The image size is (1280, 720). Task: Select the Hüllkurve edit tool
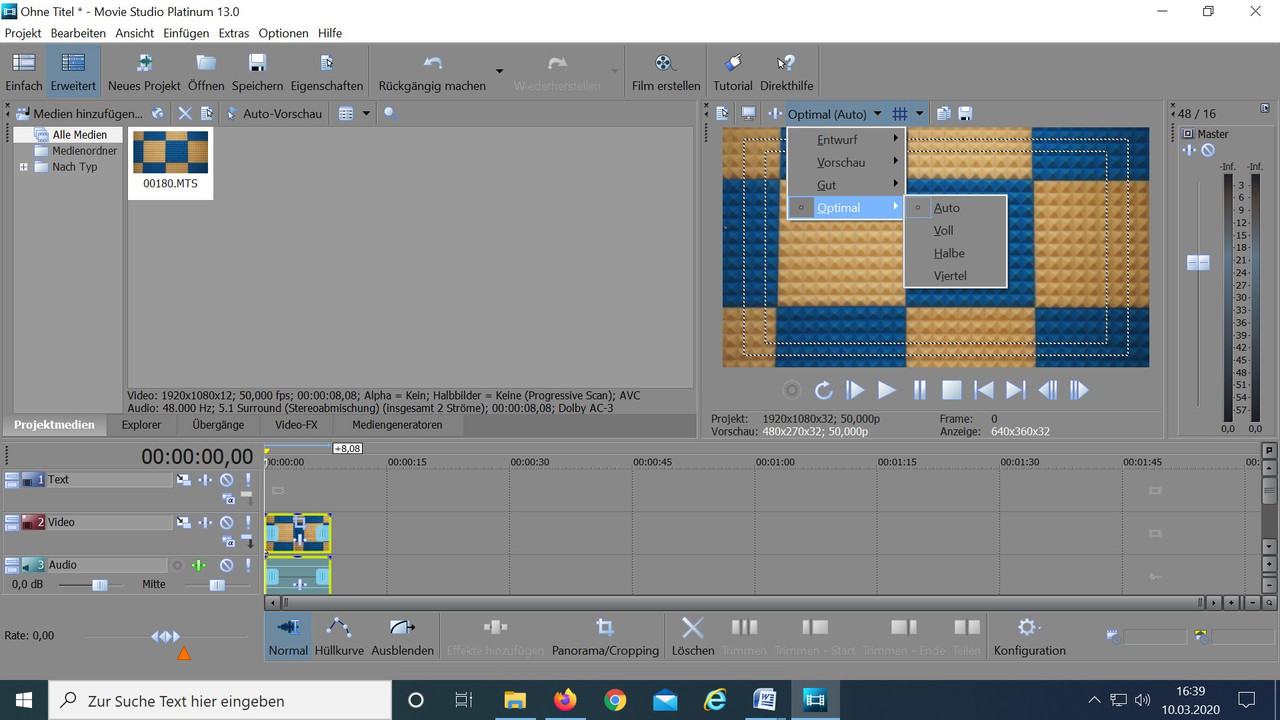coord(339,637)
